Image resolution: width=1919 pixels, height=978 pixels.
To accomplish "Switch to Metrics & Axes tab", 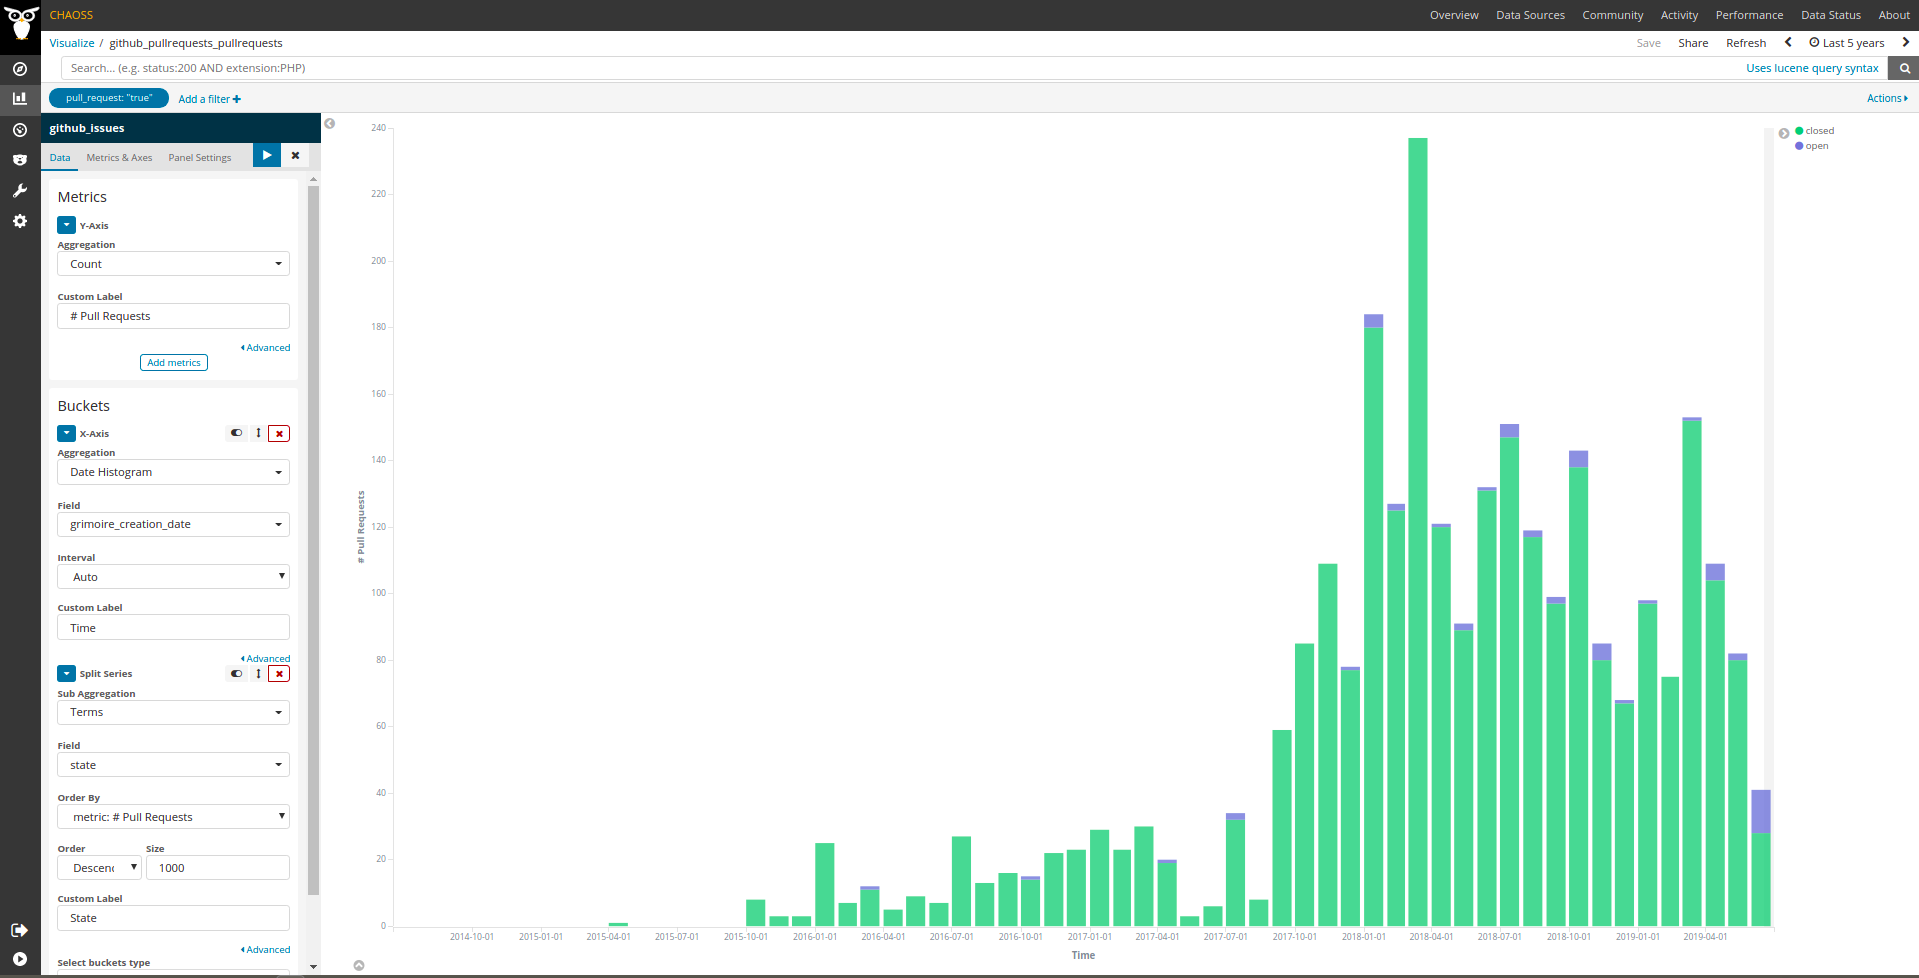I will coord(119,157).
